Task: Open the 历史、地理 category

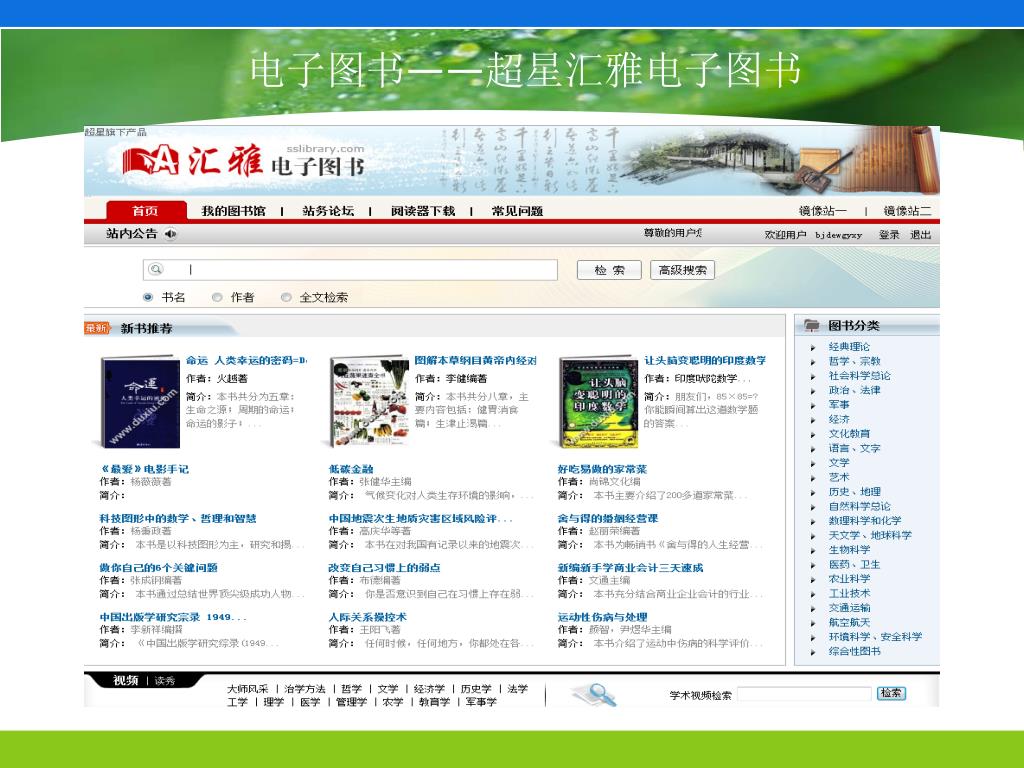Action: pos(855,492)
